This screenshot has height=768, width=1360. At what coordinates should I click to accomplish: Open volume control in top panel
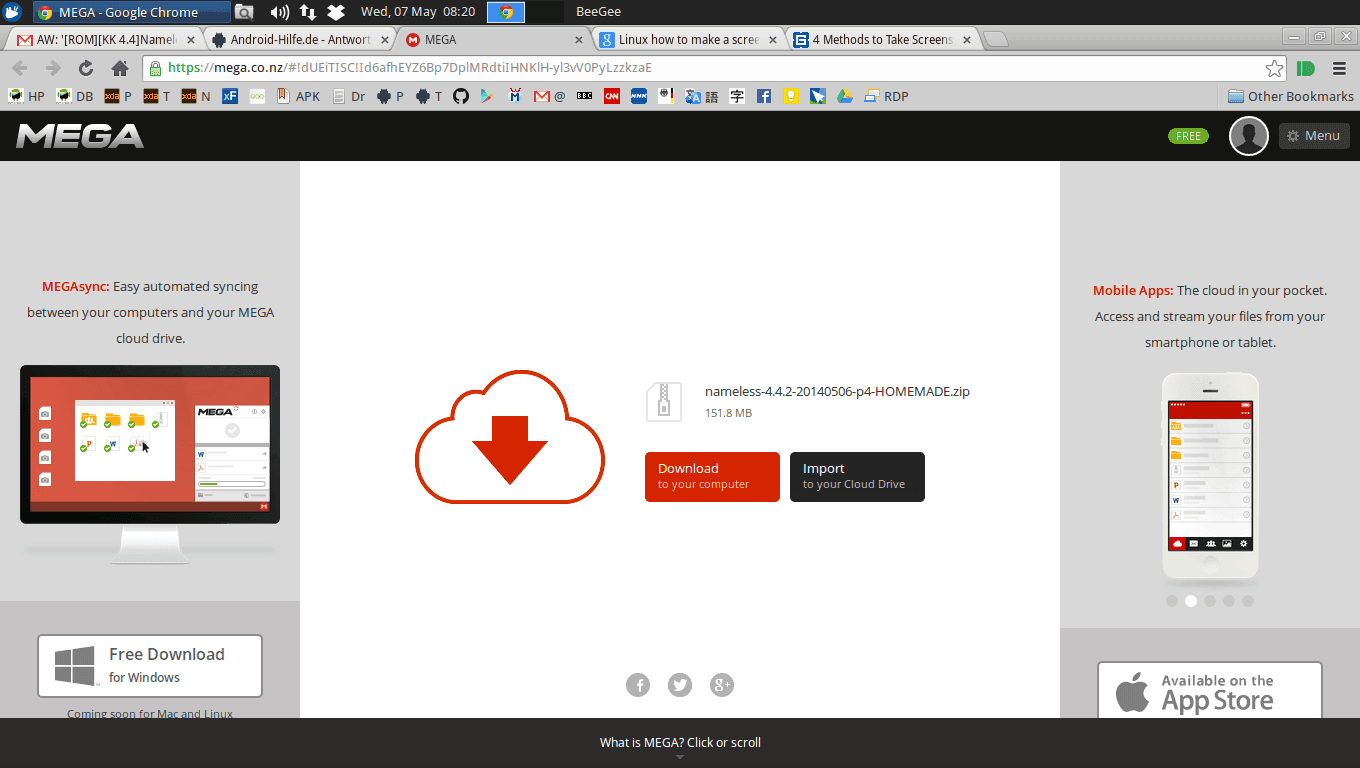tap(280, 12)
